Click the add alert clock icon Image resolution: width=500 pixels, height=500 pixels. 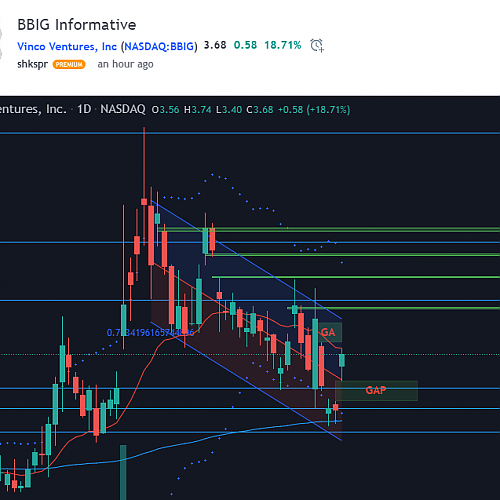[x=317, y=45]
